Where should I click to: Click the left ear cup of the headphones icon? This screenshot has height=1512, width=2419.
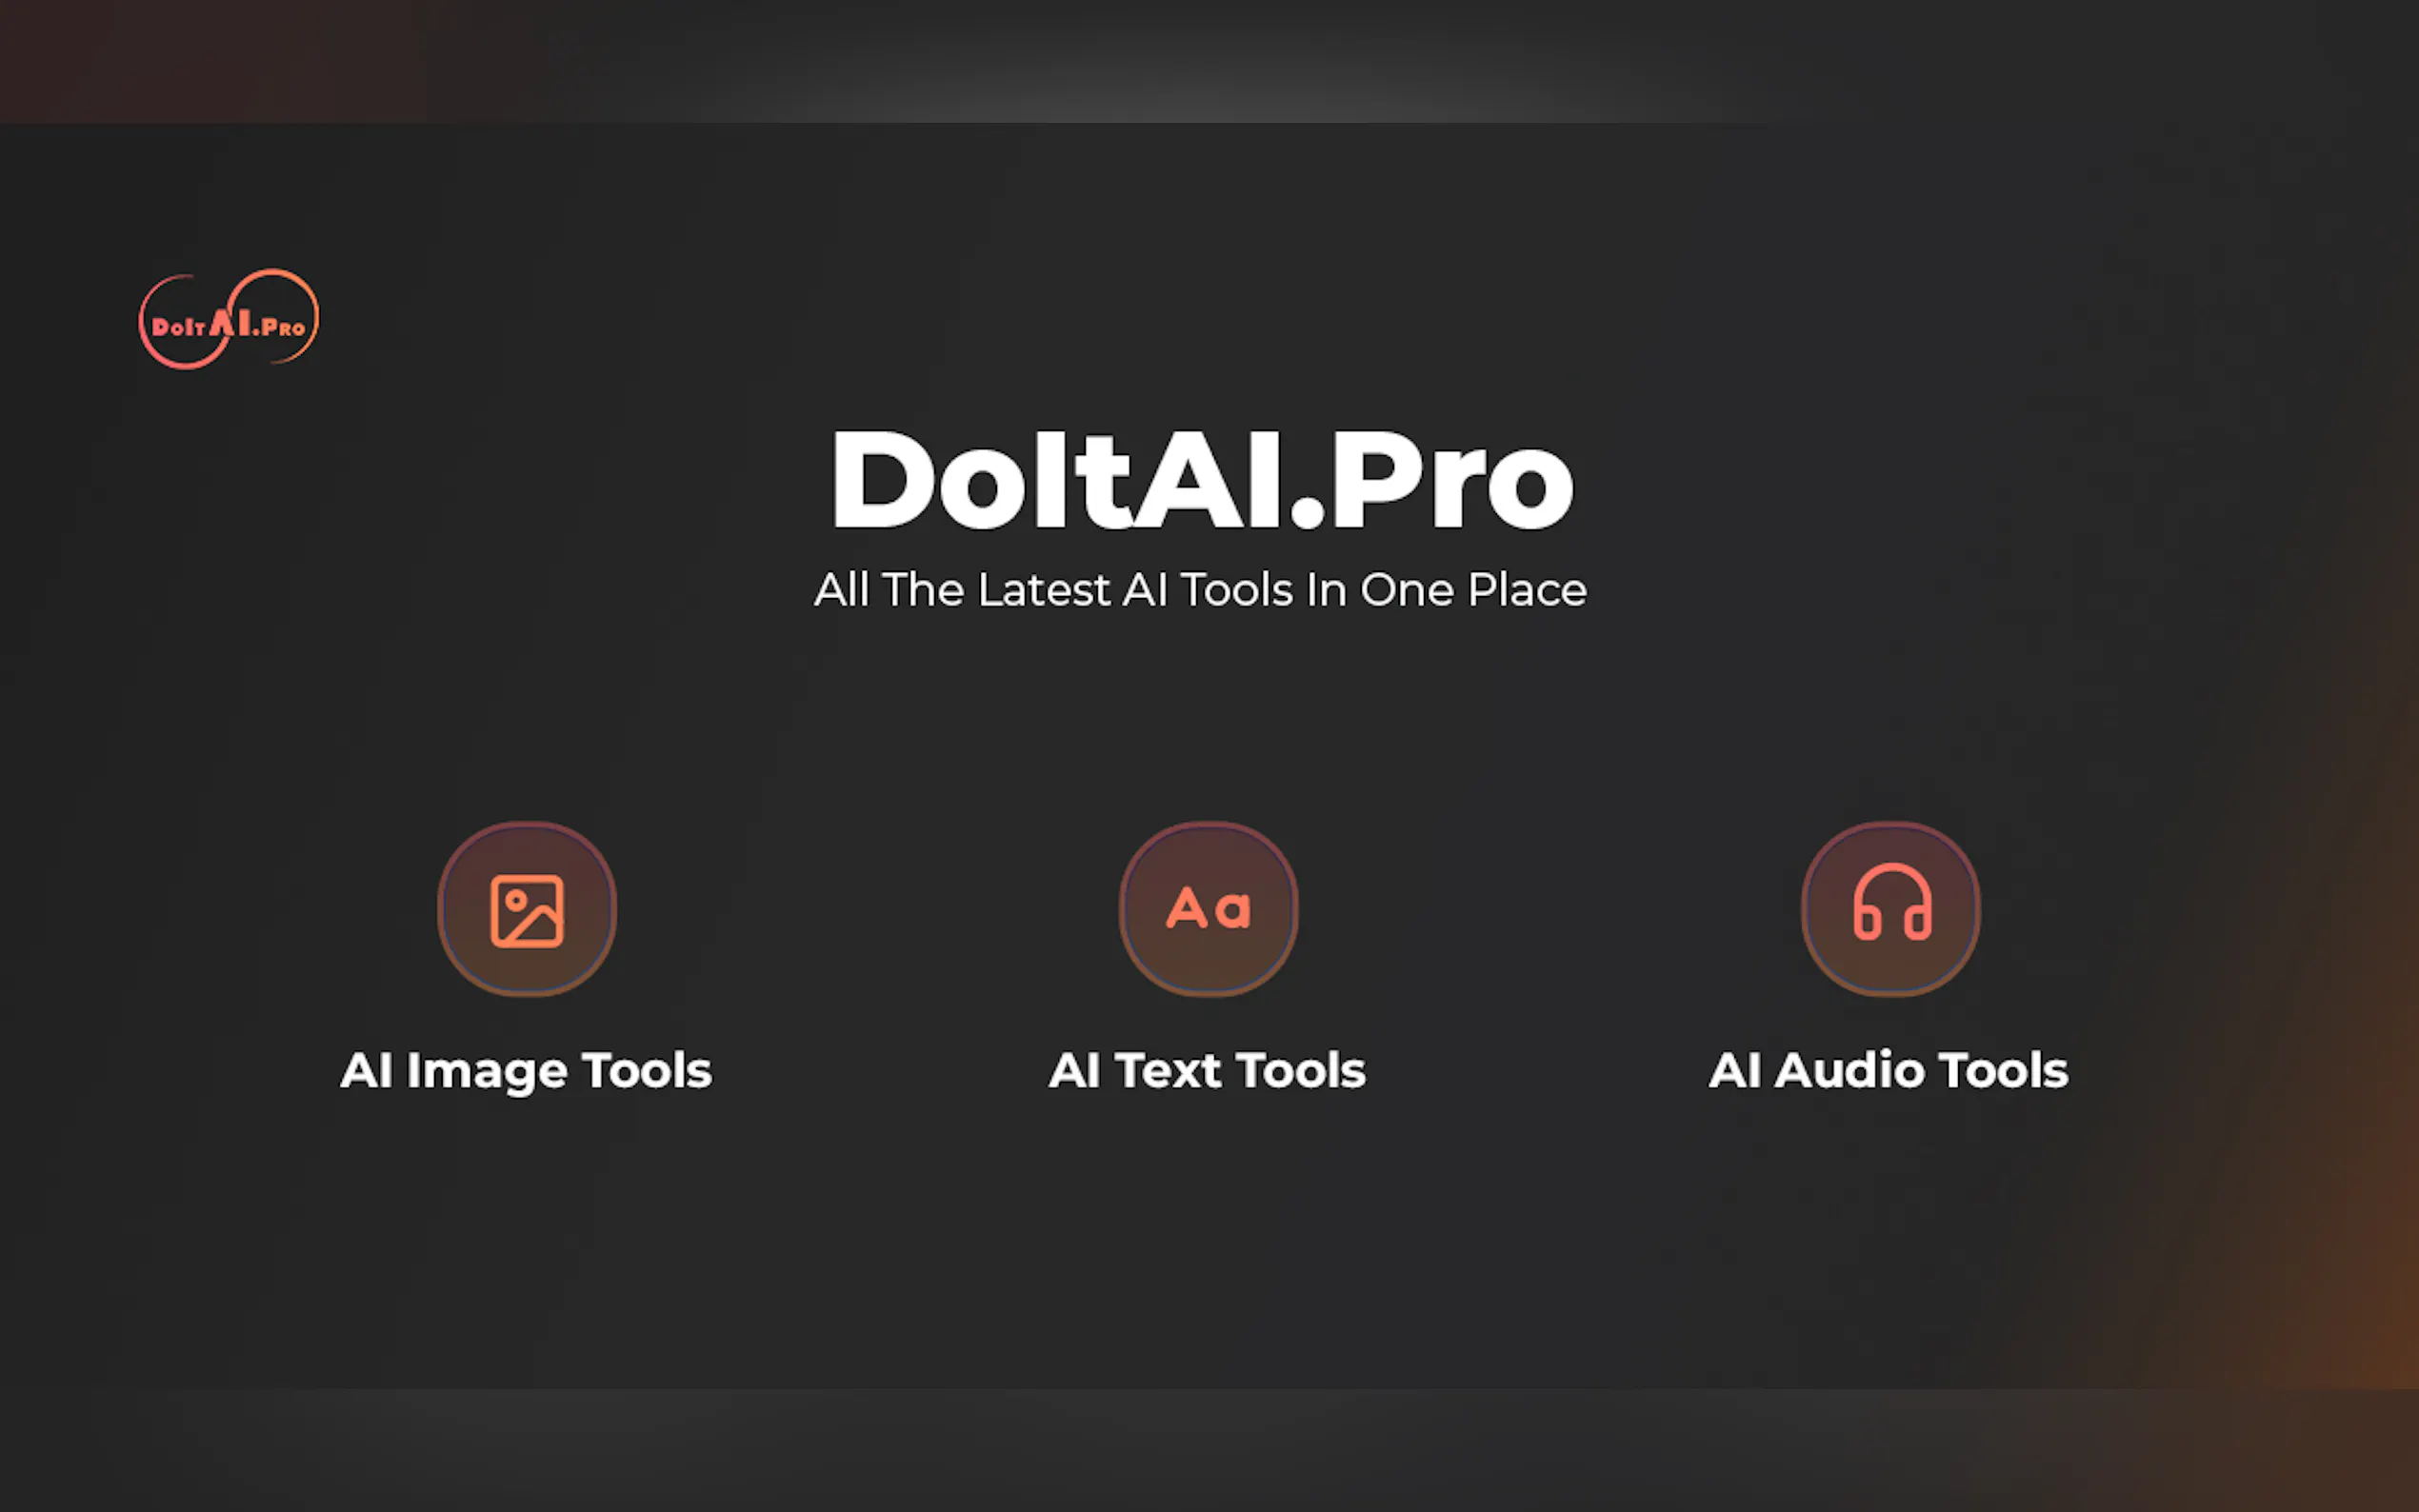point(1867,921)
